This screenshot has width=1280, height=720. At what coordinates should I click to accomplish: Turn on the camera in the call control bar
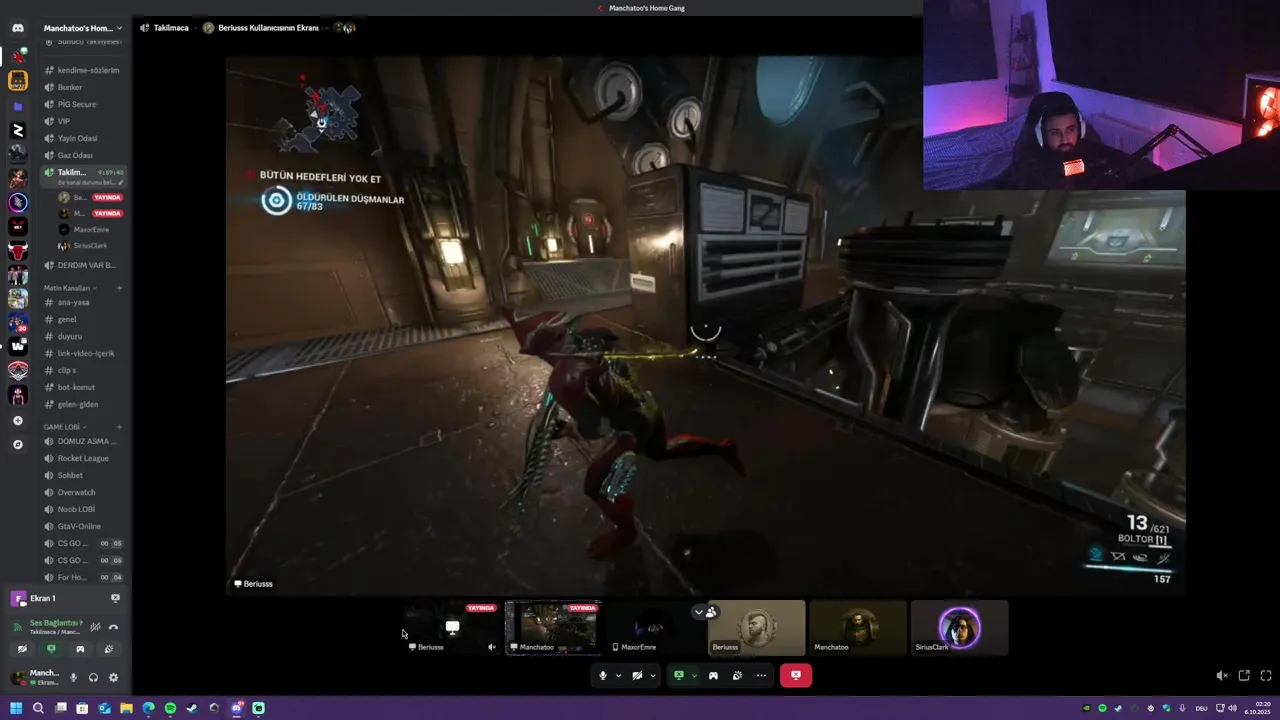point(637,675)
